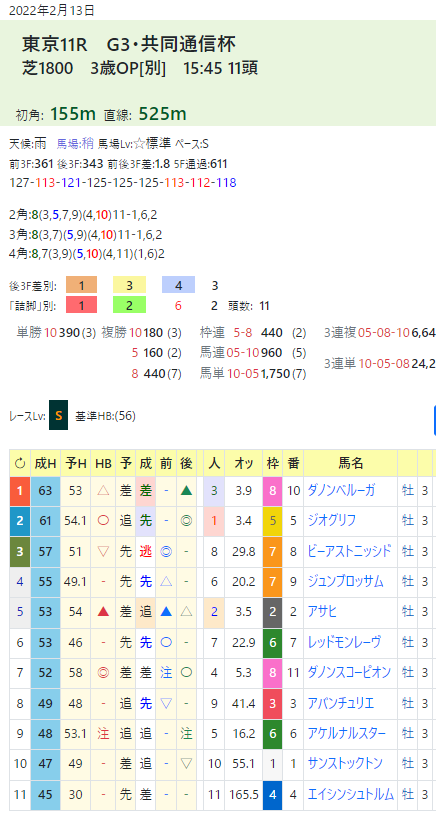Click the yellow 後3F差別 box labeled 3

(129, 285)
